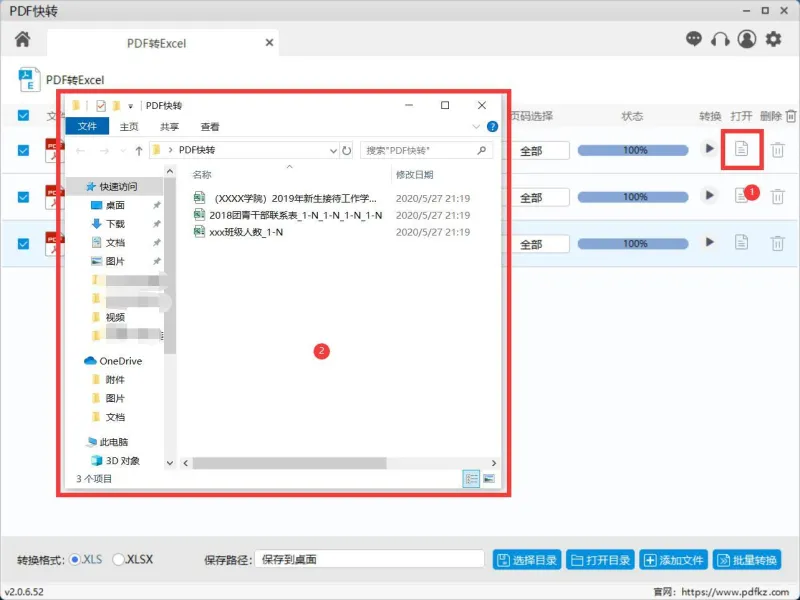Open the chat message icon in header
Screen dimensions: 800x600
coord(694,39)
